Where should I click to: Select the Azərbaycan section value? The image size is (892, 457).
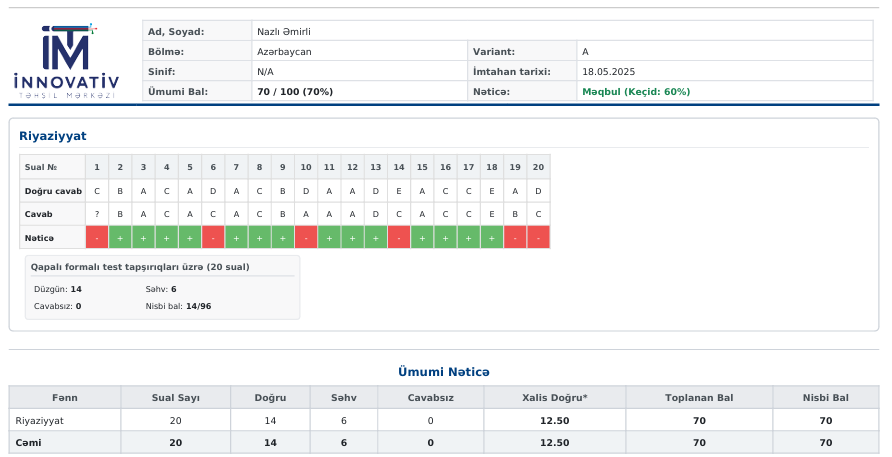[284, 52]
